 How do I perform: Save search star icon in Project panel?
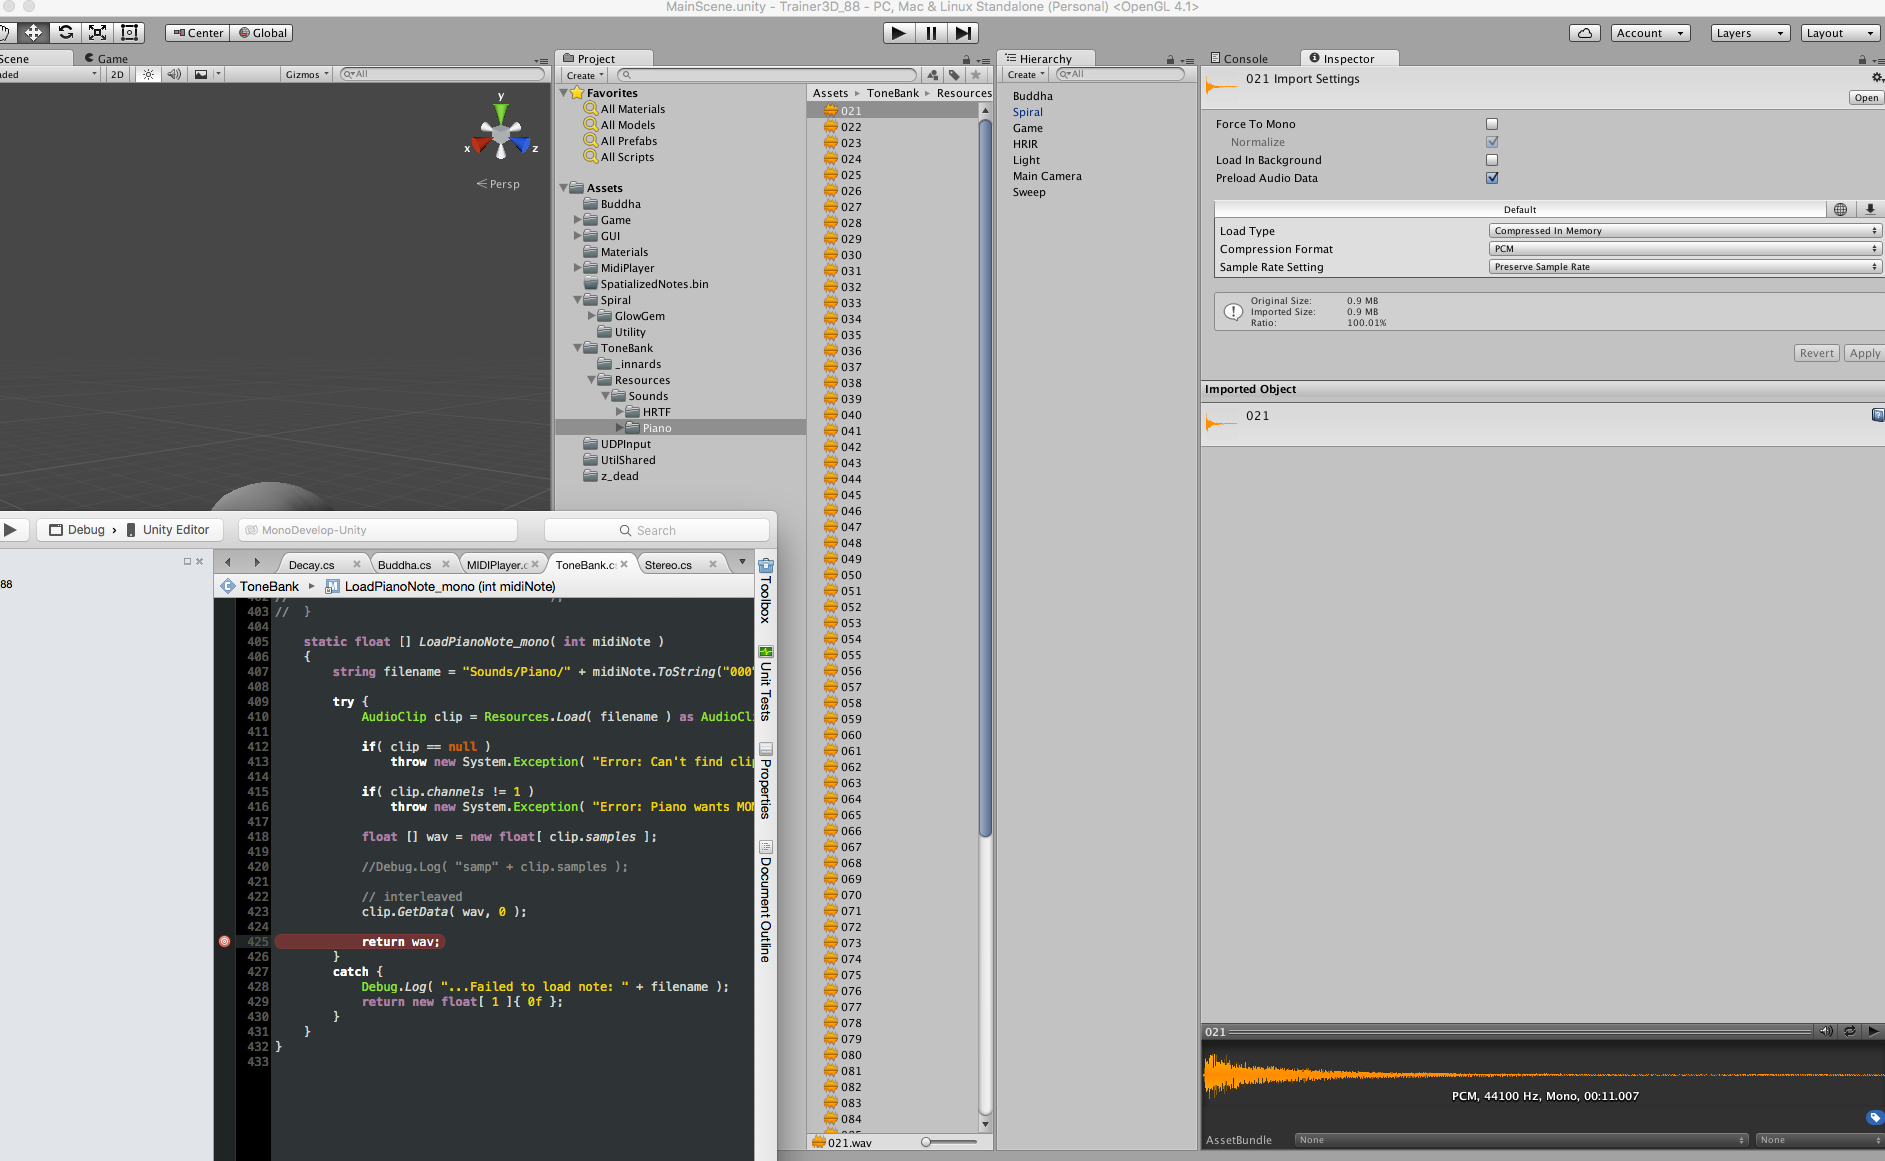pyautogui.click(x=976, y=75)
